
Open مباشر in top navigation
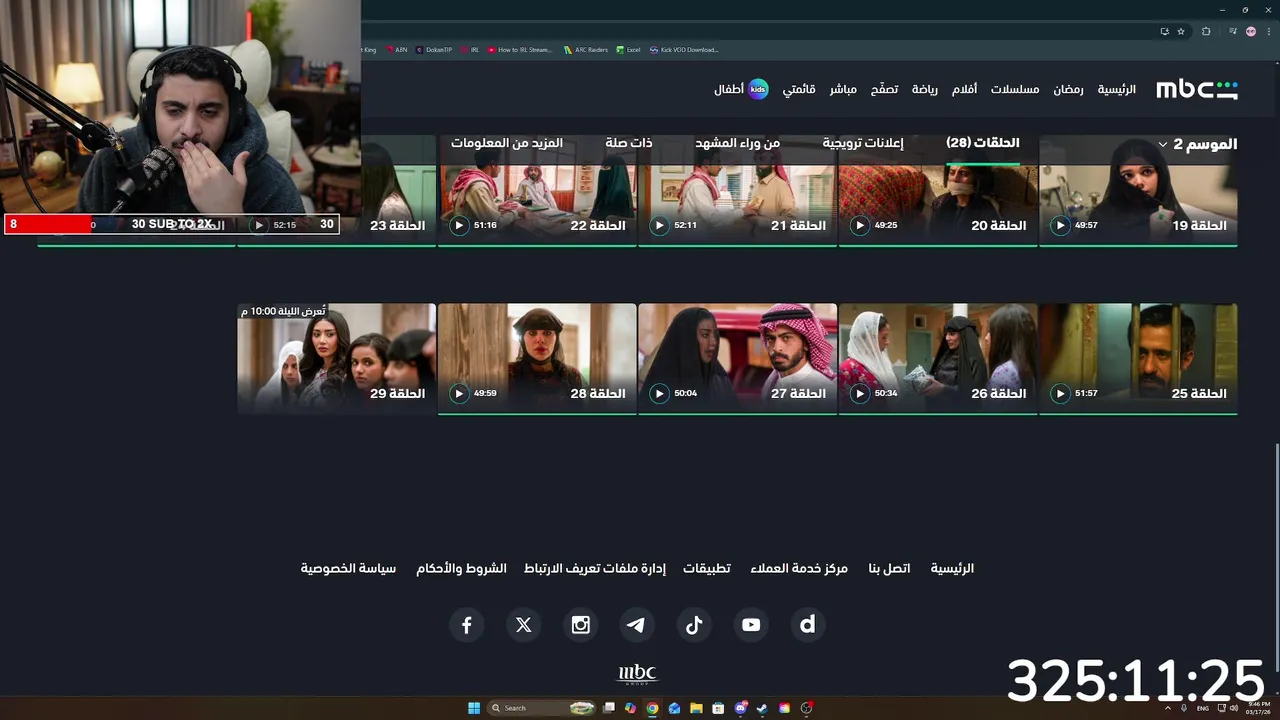tap(843, 89)
